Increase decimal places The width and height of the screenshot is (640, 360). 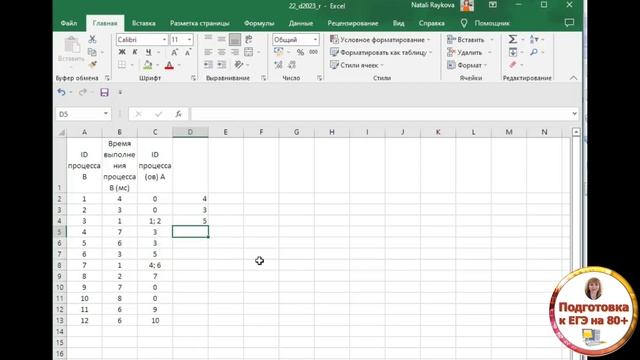click(278, 64)
